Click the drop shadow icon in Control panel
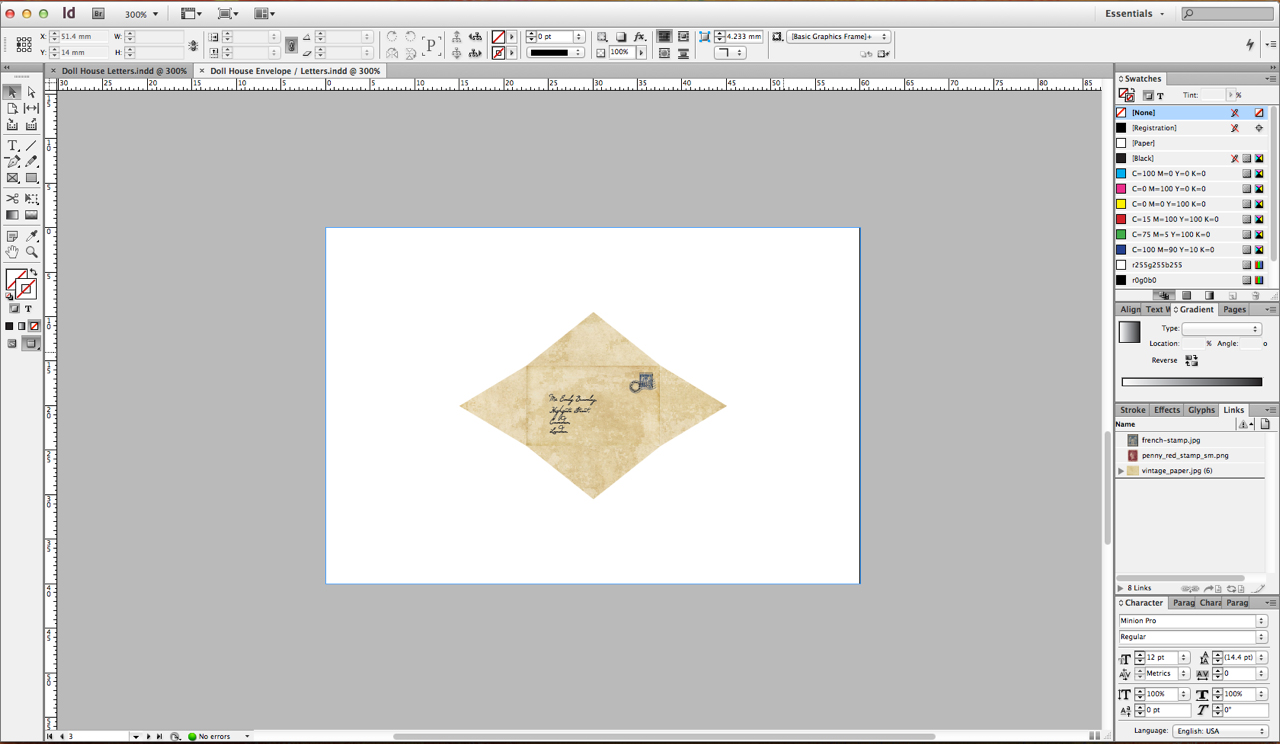 (x=621, y=37)
